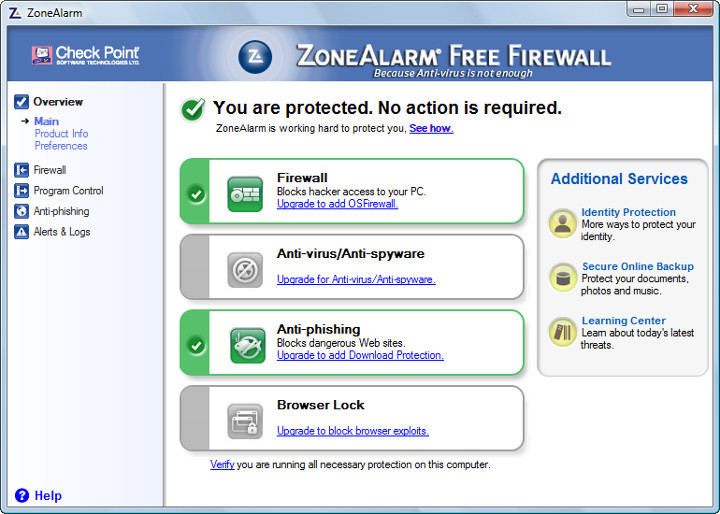Click the Browser Lock icon

[x=245, y=421]
